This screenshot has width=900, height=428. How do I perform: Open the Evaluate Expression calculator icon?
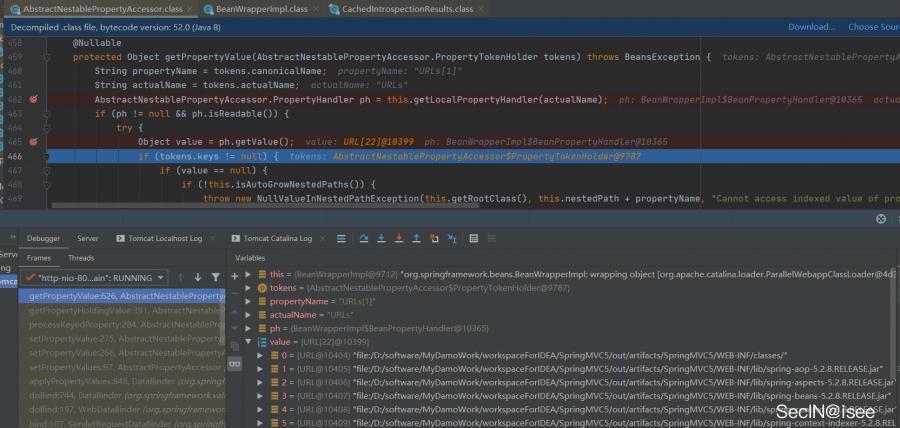tap(474, 239)
